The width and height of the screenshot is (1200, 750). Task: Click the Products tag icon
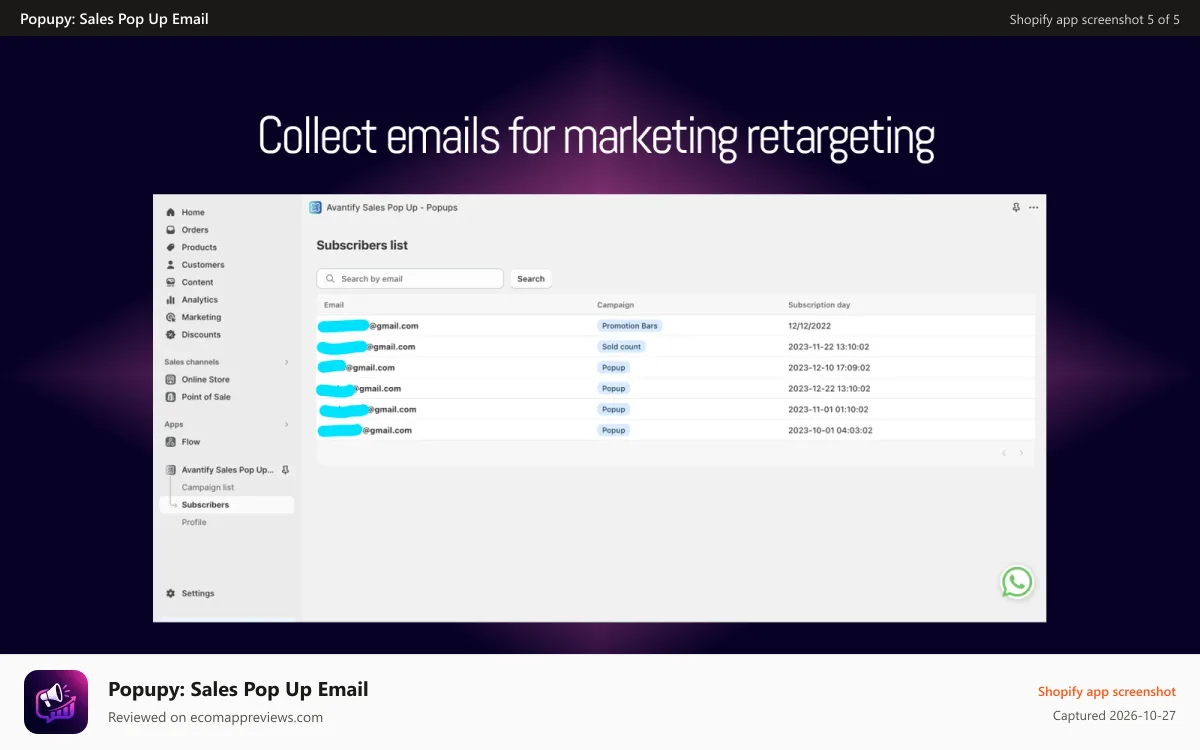click(170, 247)
